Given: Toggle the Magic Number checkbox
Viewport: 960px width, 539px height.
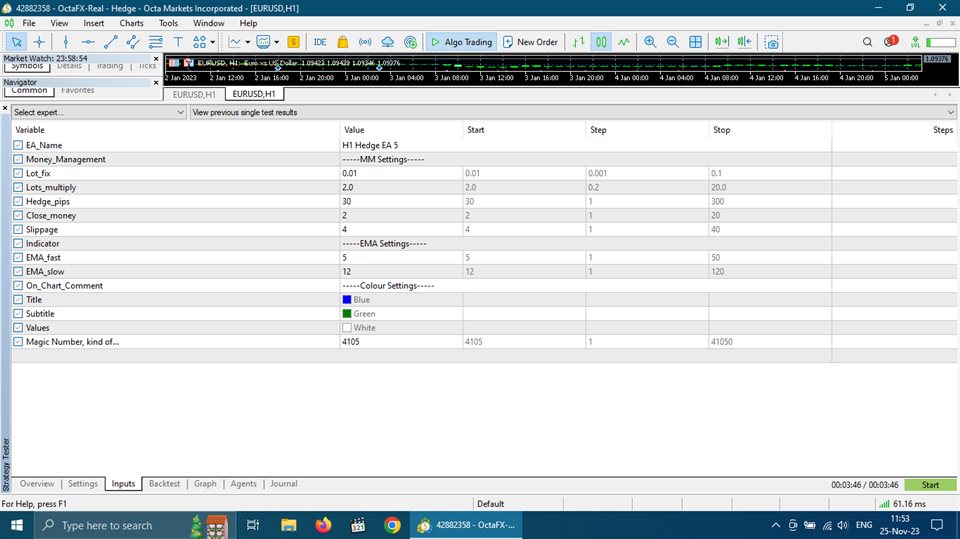Looking at the screenshot, I should tap(18, 342).
